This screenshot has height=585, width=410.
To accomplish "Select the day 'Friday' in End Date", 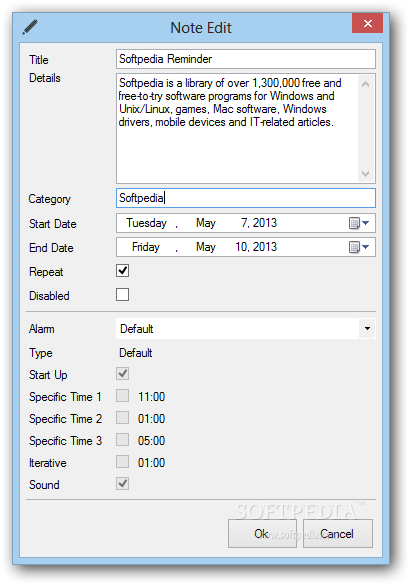I will [146, 247].
